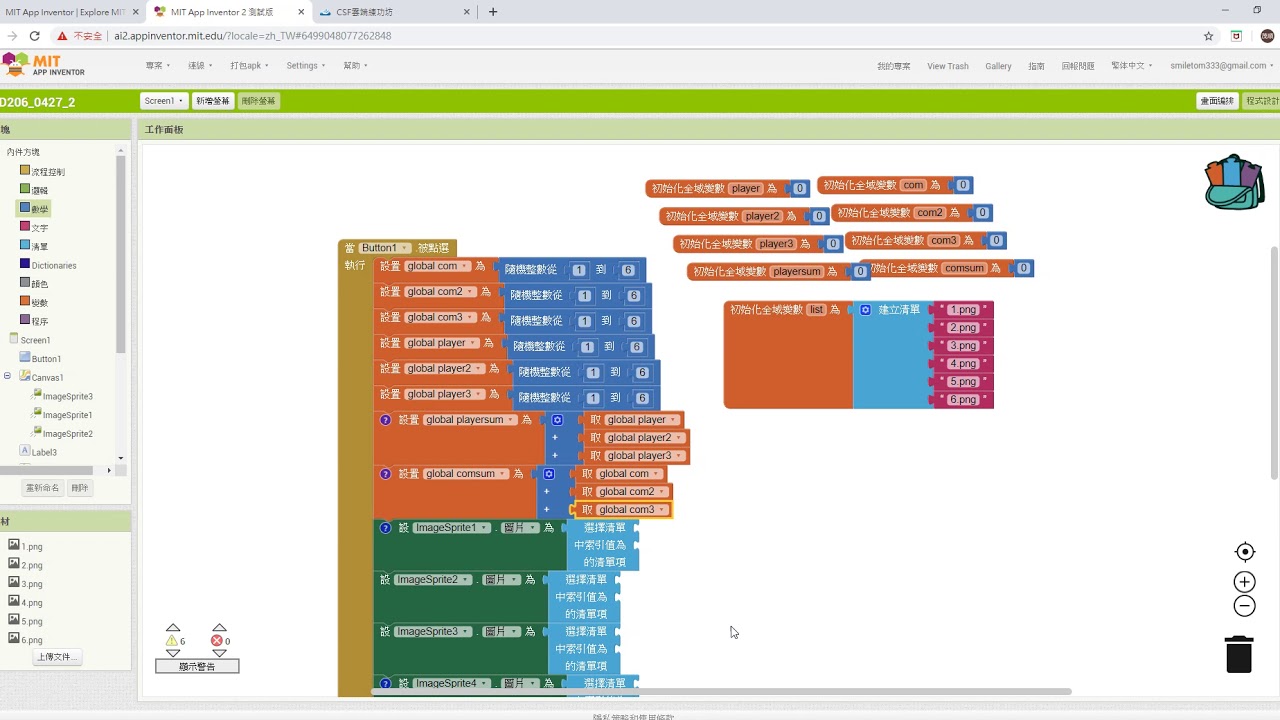
Task: Select Button1 in the component tree
Action: pos(40,358)
